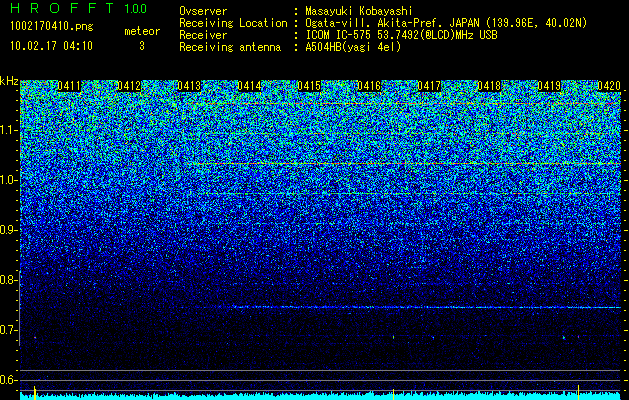Viewport: 629px width, 400px height.
Task: Click the yellow meteor spike near 0419
Action: (x=578, y=392)
